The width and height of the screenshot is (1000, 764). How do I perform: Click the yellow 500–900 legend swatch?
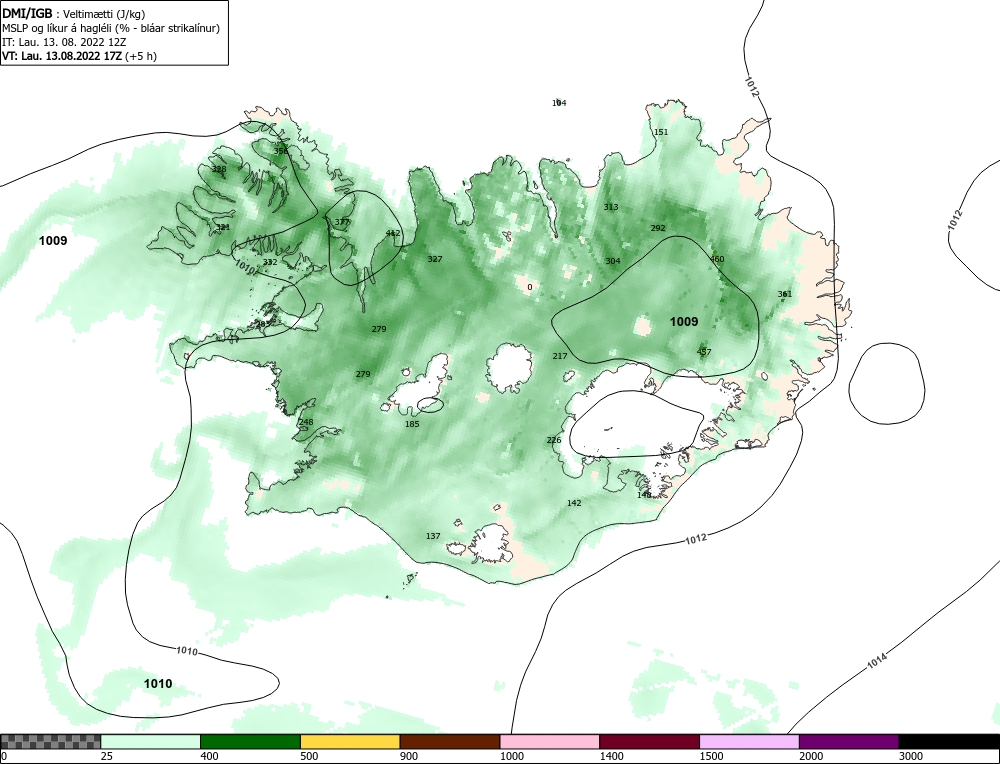(350, 741)
